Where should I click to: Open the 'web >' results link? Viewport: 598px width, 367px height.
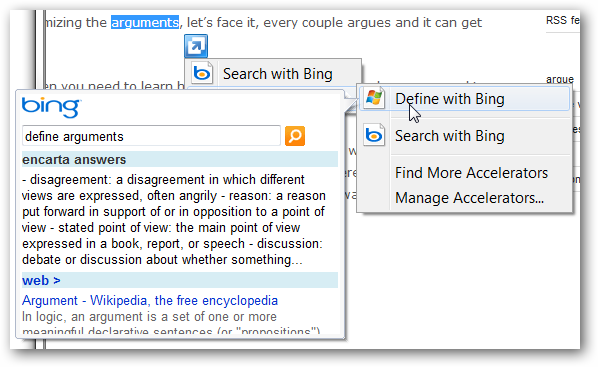tap(41, 280)
